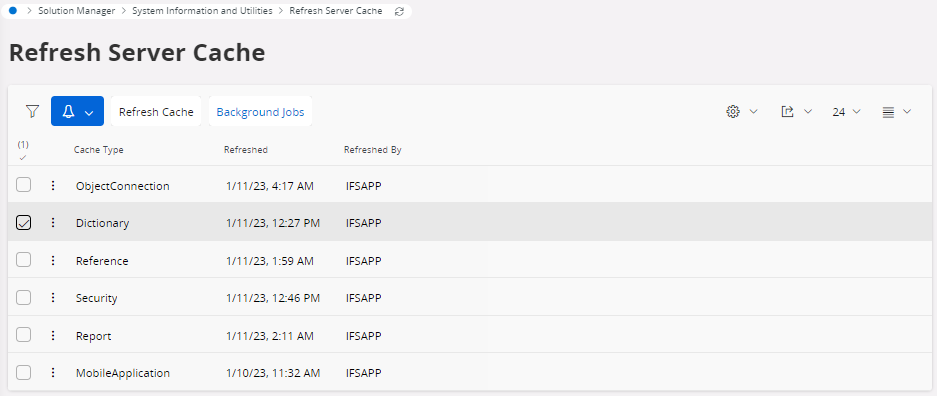The image size is (937, 396).
Task: Open three-dot menu for ObjectConnection row
Action: tap(53, 185)
